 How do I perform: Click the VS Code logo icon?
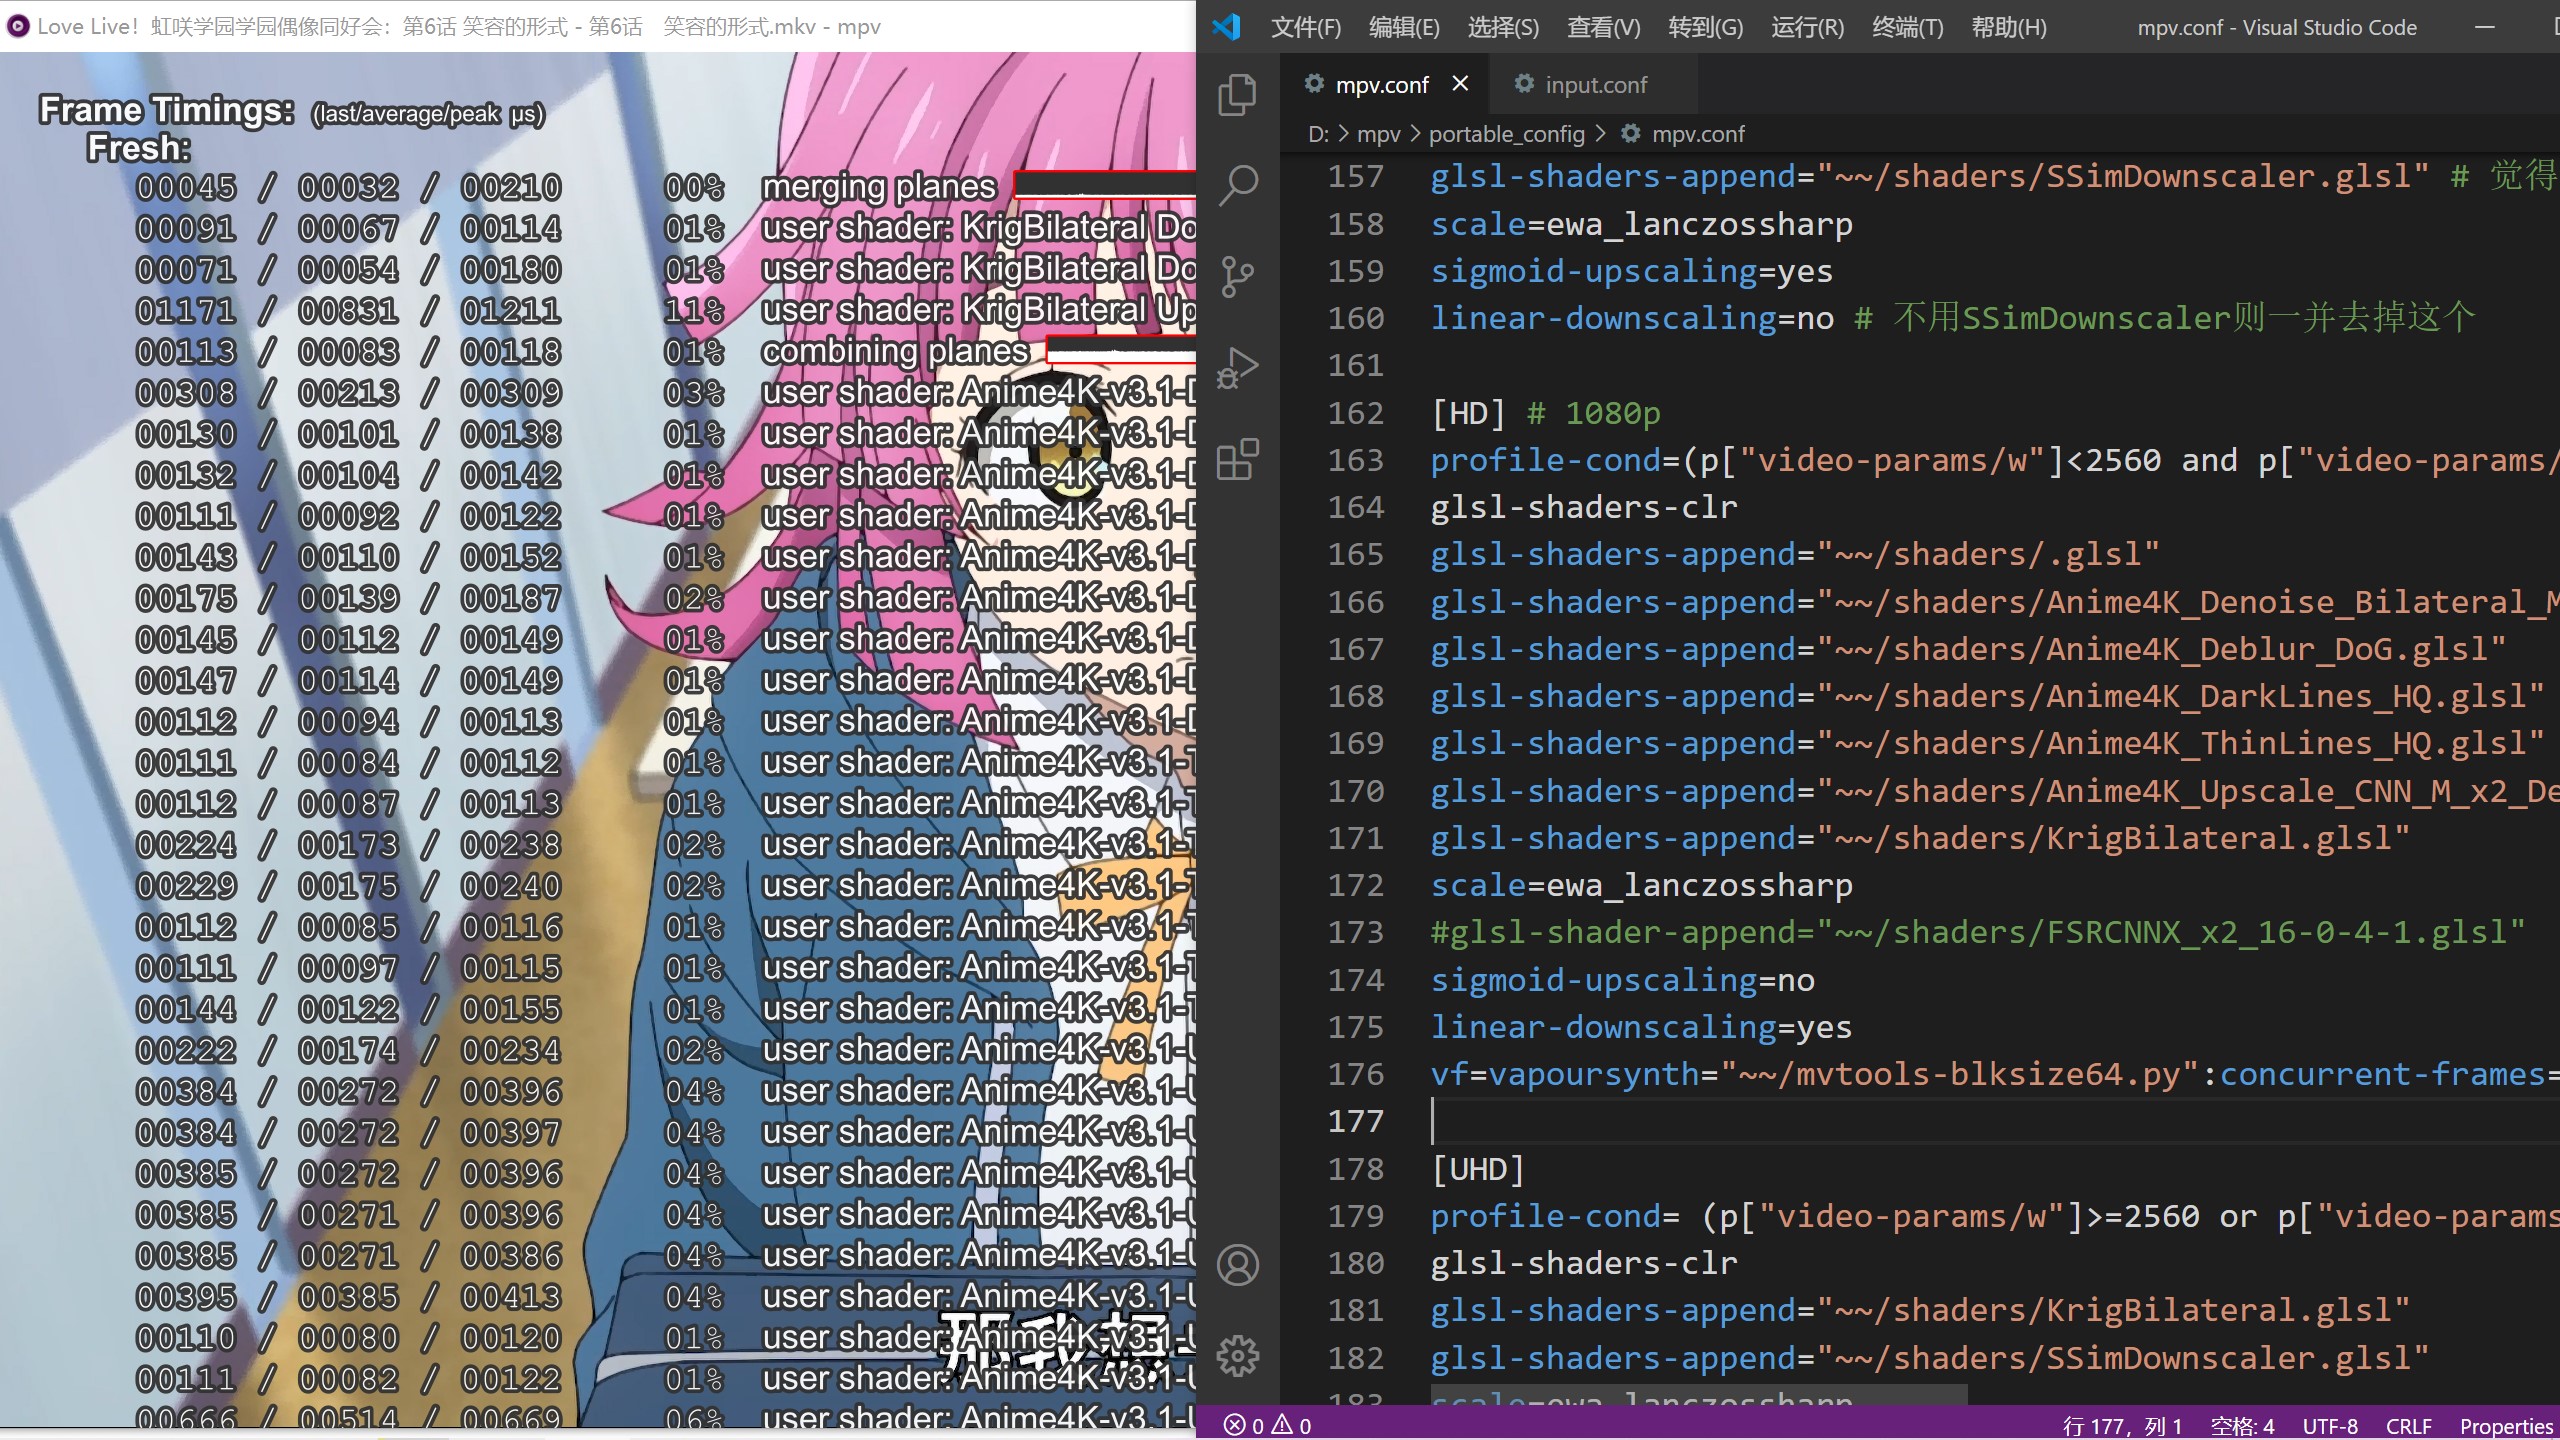(1226, 27)
